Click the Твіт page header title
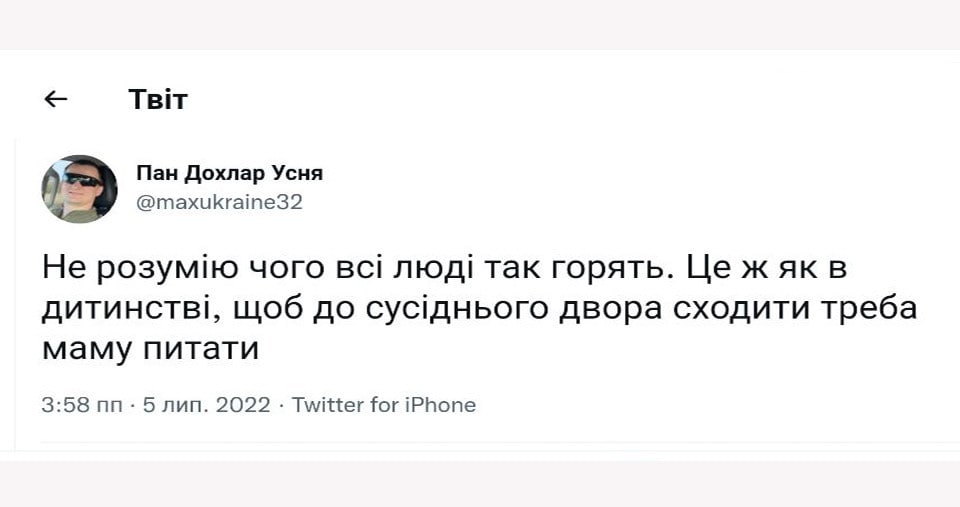 click(158, 99)
